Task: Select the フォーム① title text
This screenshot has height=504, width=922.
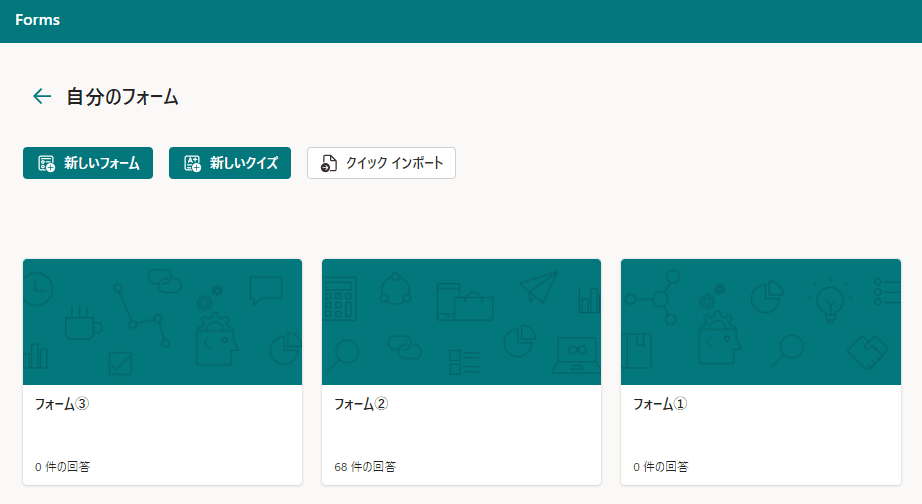Action: pyautogui.click(x=660, y=404)
